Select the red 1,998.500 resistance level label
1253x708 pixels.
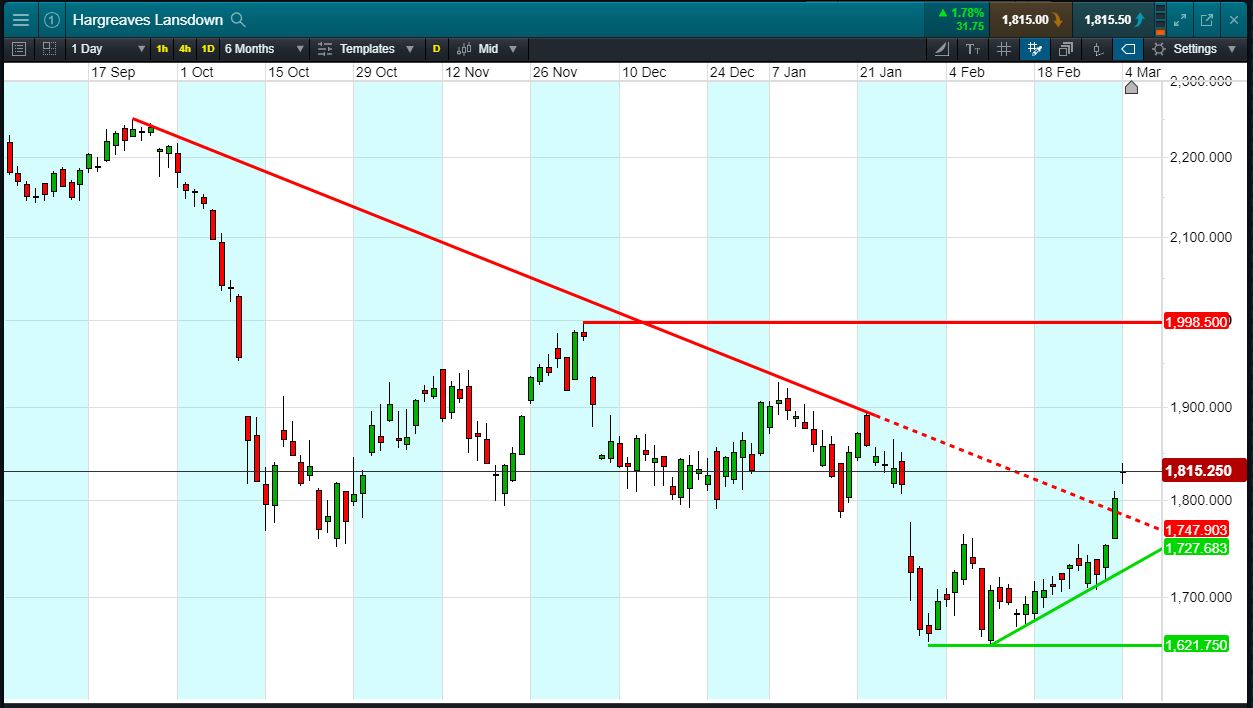point(1196,322)
